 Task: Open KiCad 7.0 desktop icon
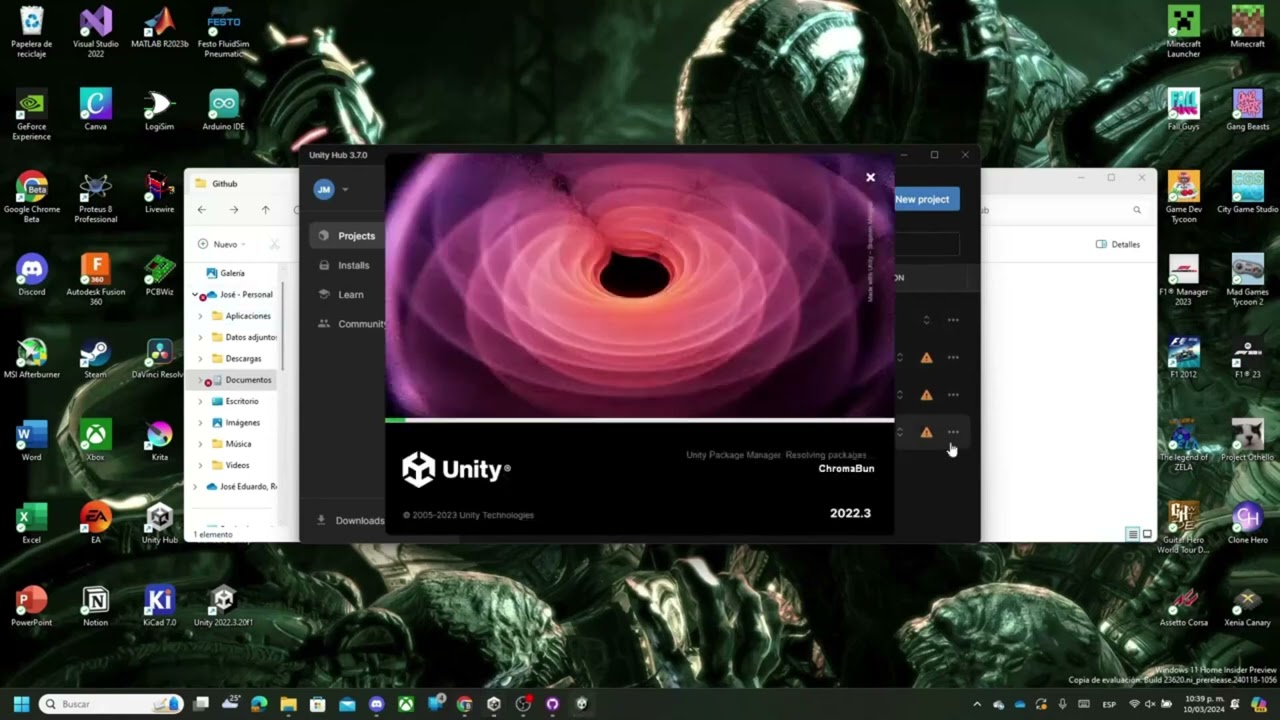159,606
